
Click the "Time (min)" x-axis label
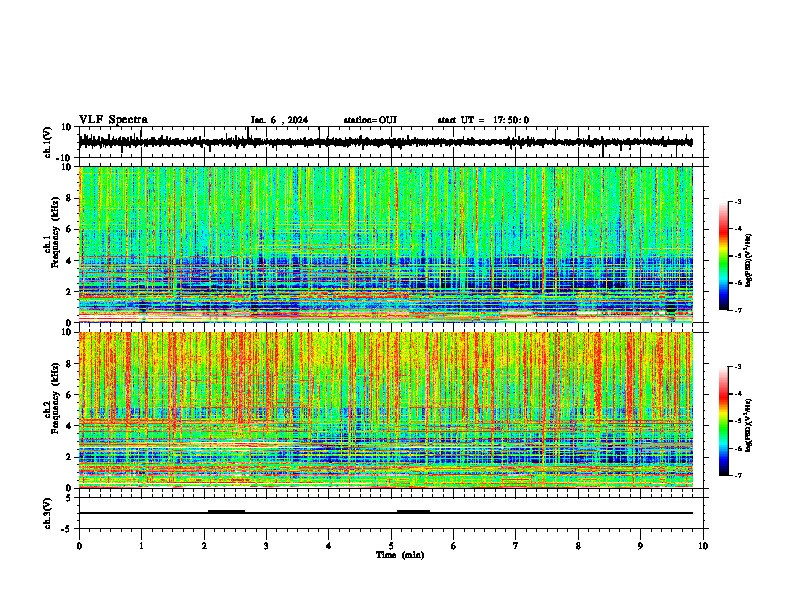click(x=400, y=555)
